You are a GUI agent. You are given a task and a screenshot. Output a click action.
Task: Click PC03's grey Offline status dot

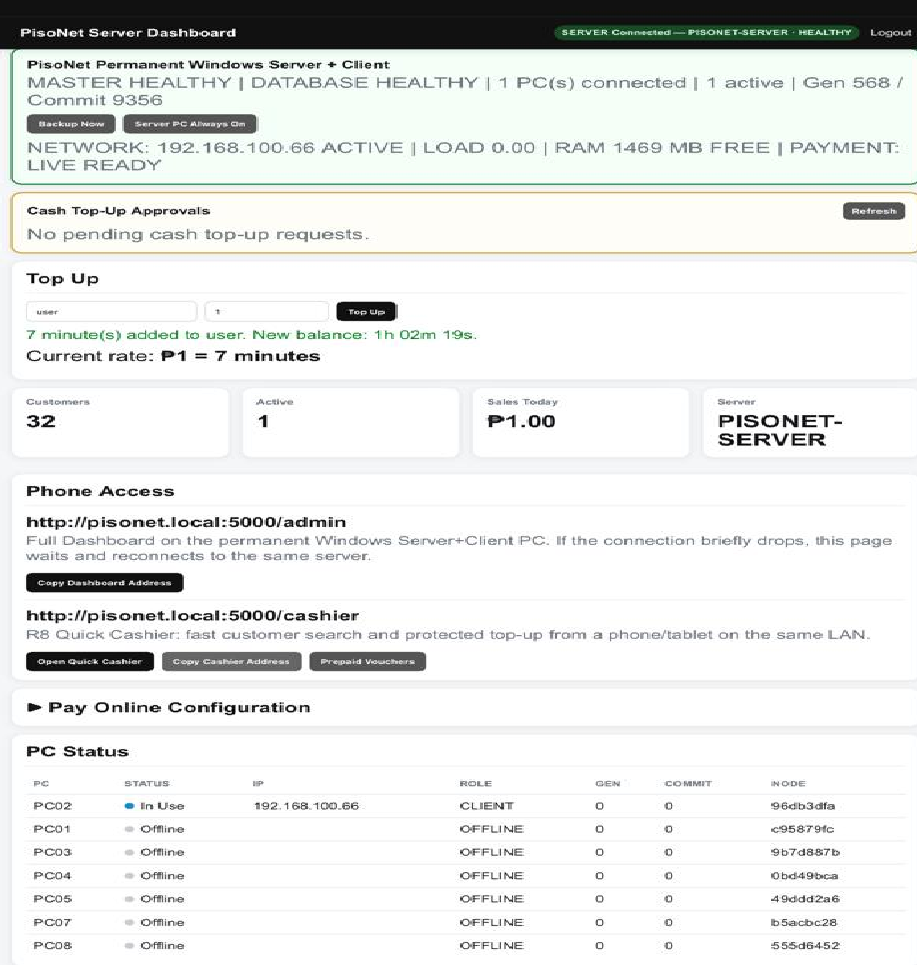(x=129, y=852)
